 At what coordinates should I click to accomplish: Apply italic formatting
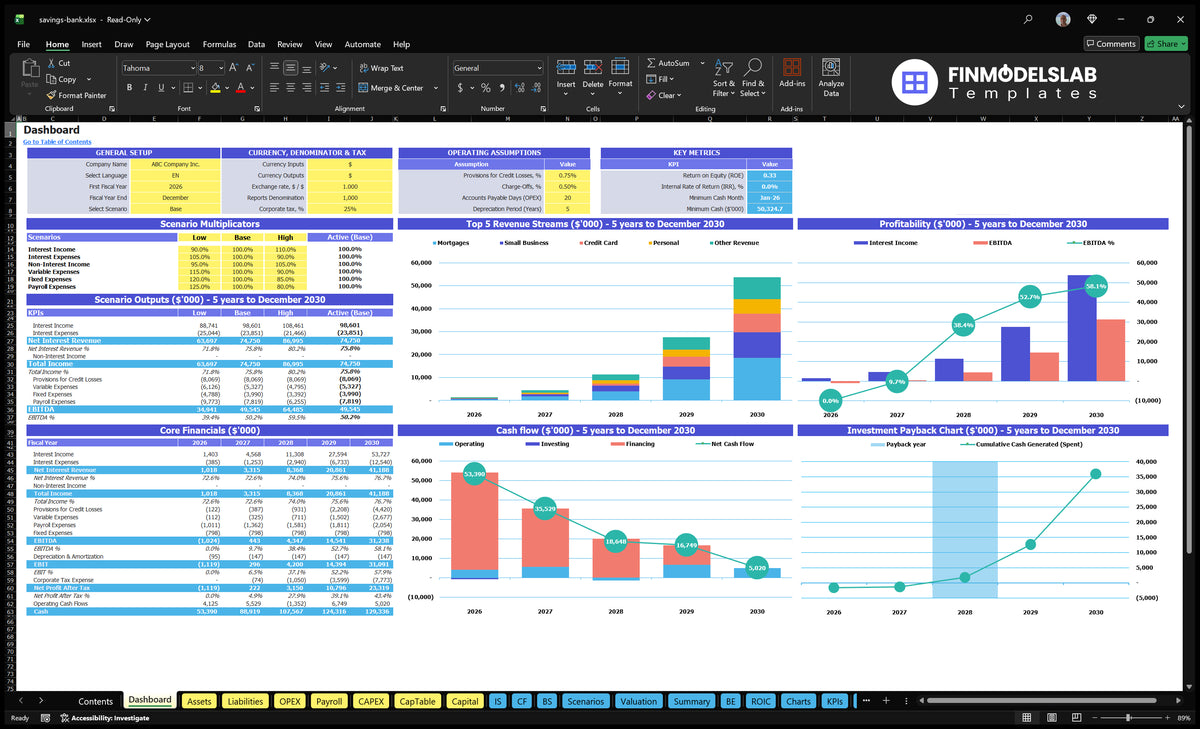pyautogui.click(x=146, y=88)
